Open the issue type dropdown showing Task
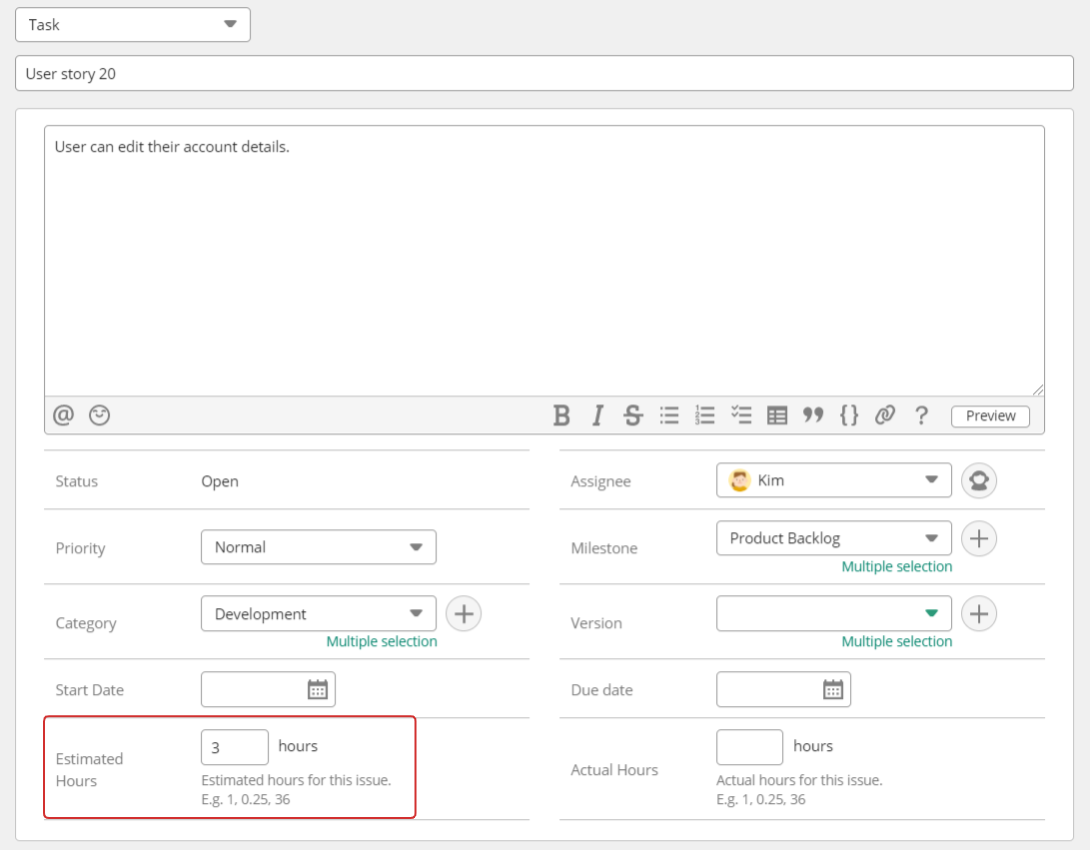 (132, 24)
